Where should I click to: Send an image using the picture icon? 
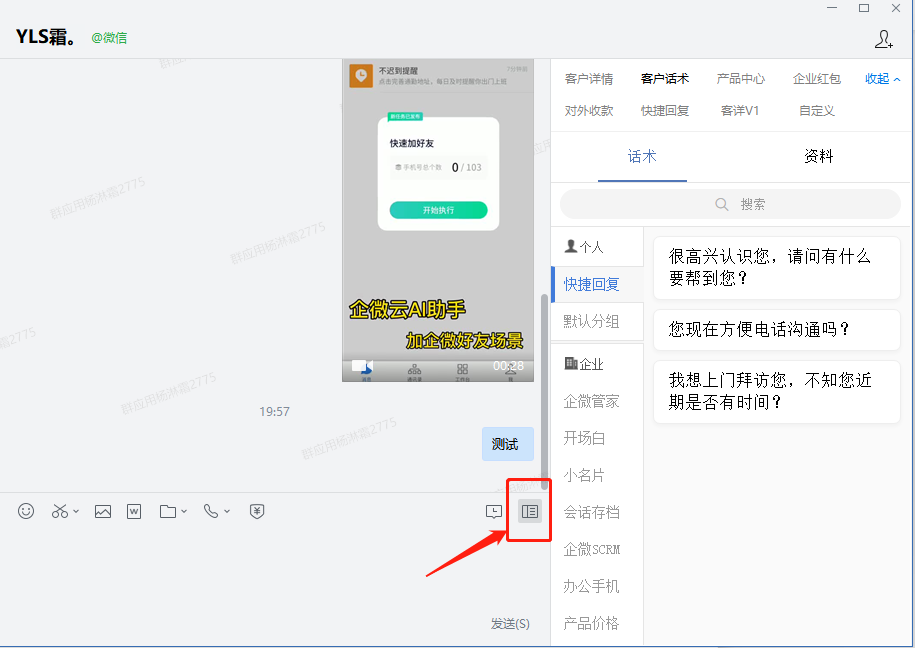click(103, 511)
